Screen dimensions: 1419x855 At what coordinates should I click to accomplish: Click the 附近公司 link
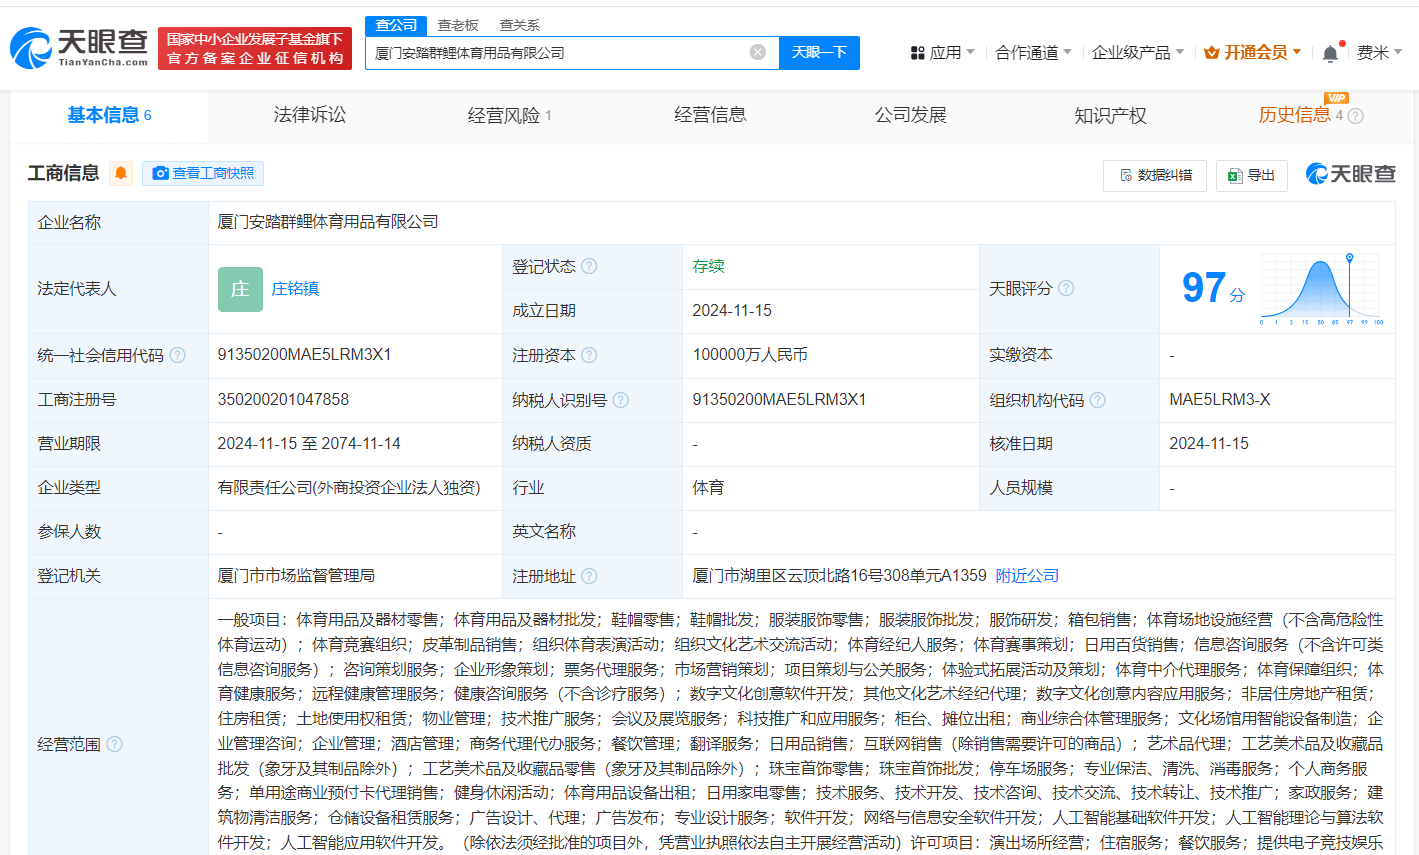[x=1027, y=576]
